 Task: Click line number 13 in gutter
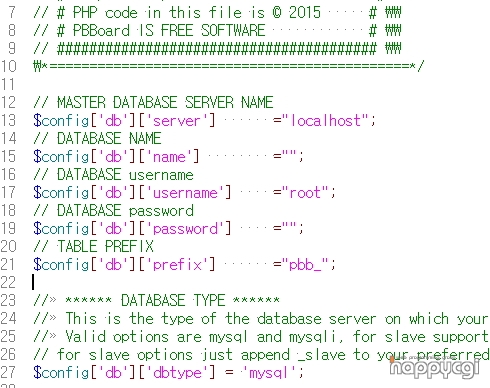(x=8, y=120)
